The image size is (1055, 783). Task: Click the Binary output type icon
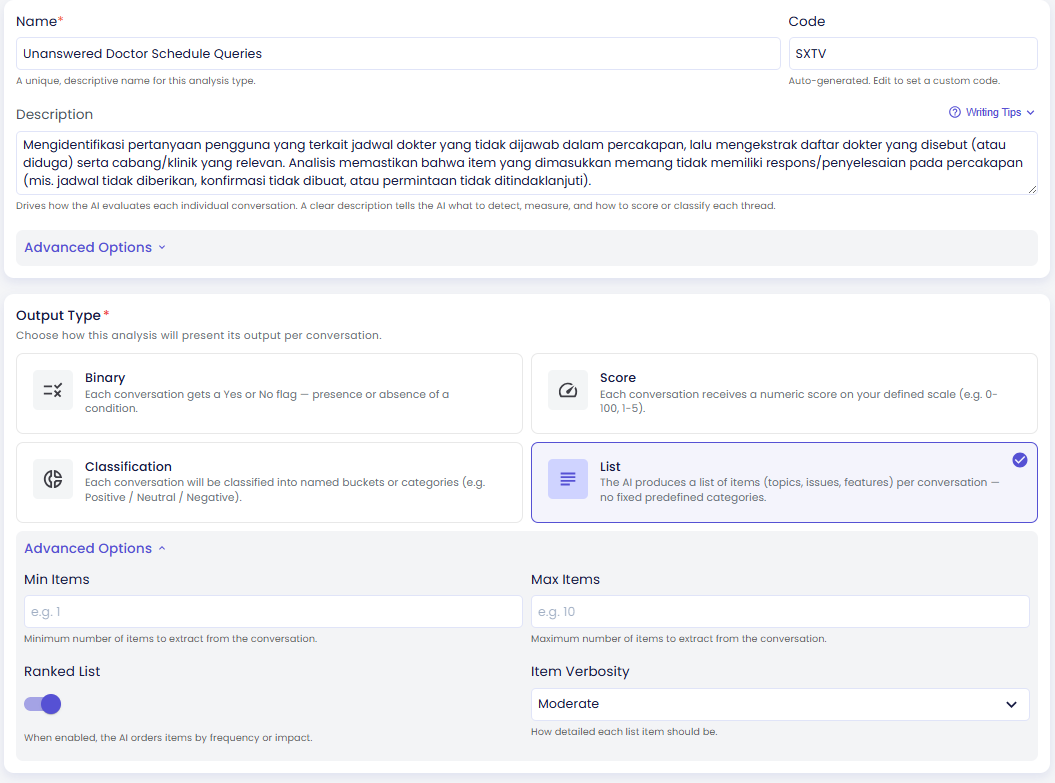53,390
